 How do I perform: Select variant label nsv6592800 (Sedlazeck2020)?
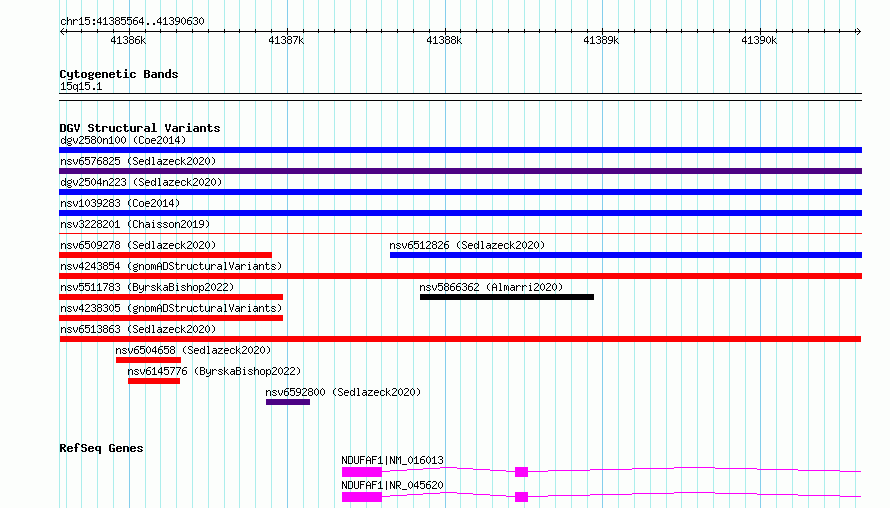343,392
